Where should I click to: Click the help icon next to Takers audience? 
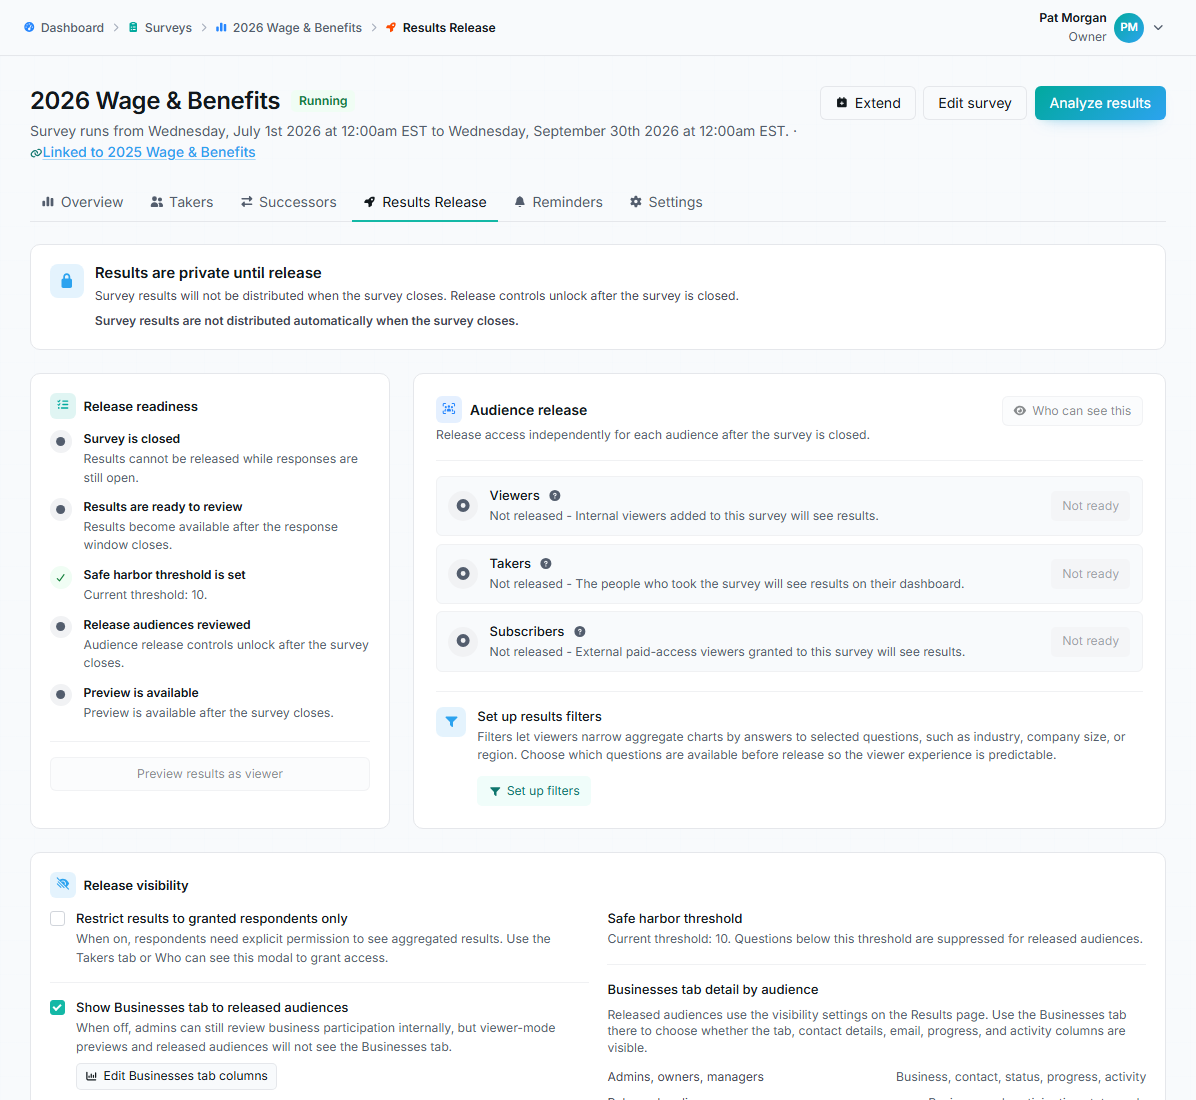click(x=546, y=564)
